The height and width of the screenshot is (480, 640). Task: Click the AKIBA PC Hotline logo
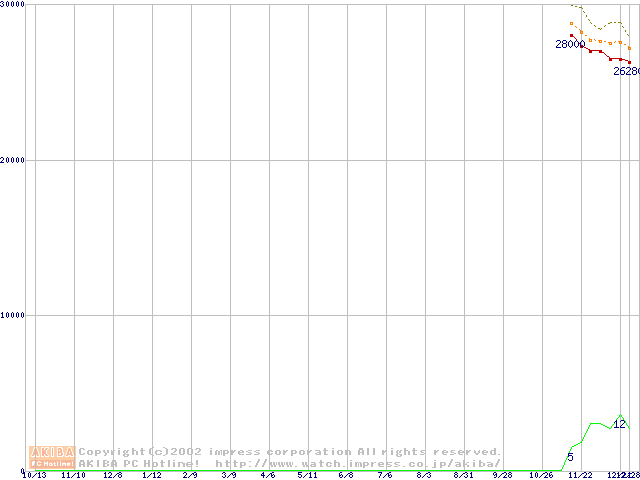[x=52, y=457]
